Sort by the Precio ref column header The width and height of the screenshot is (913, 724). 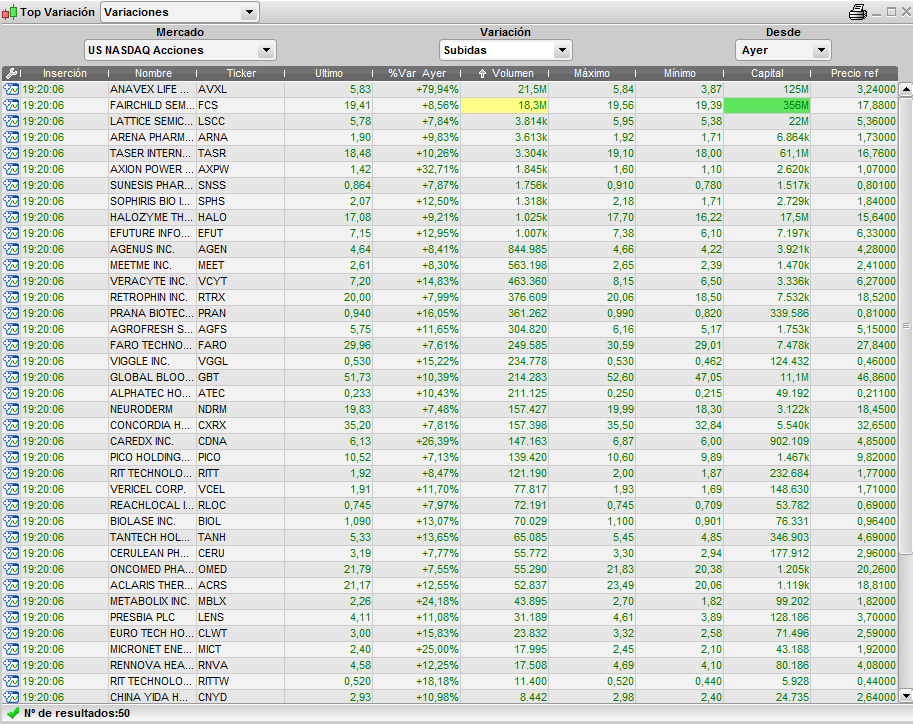(x=854, y=73)
